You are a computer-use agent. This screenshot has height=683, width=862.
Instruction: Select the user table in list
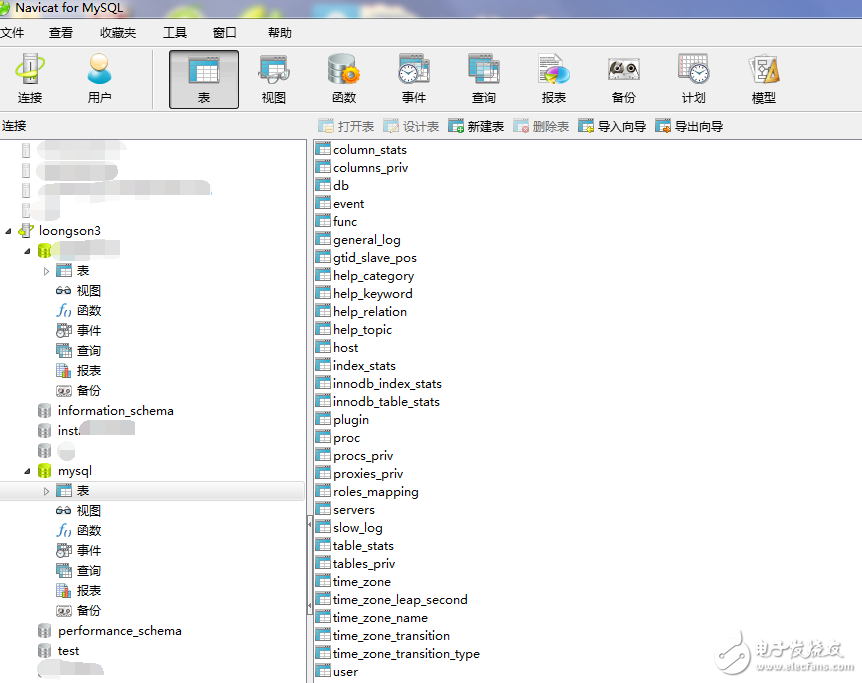click(345, 672)
